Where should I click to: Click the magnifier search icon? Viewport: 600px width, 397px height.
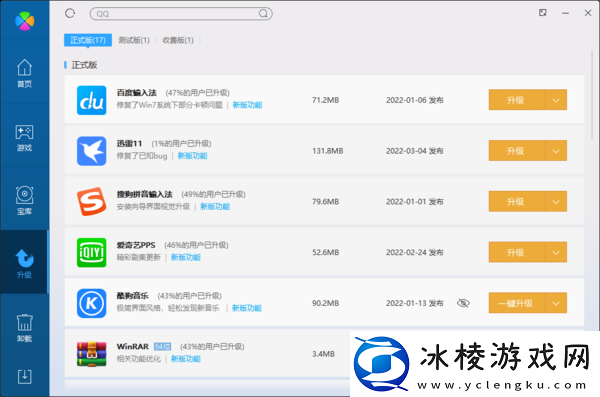point(263,14)
